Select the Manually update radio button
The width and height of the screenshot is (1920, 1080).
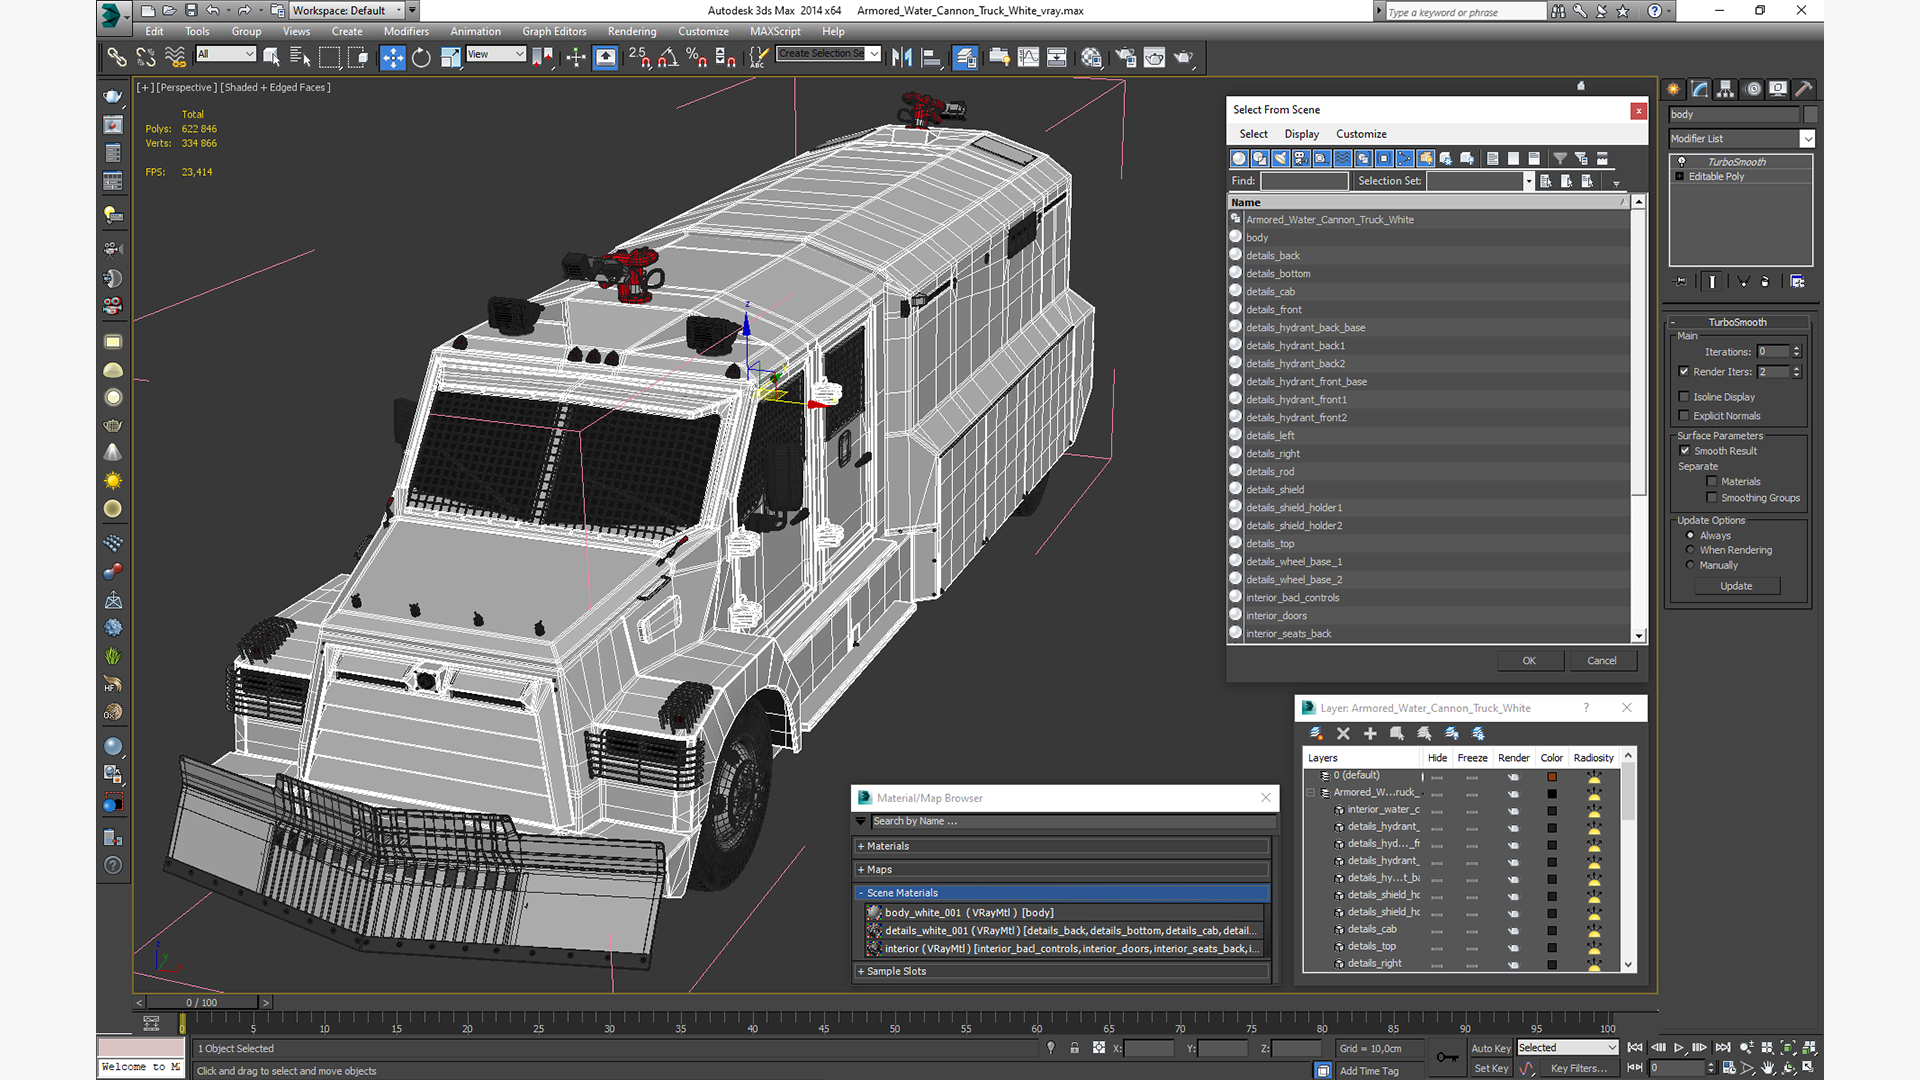coord(1691,565)
